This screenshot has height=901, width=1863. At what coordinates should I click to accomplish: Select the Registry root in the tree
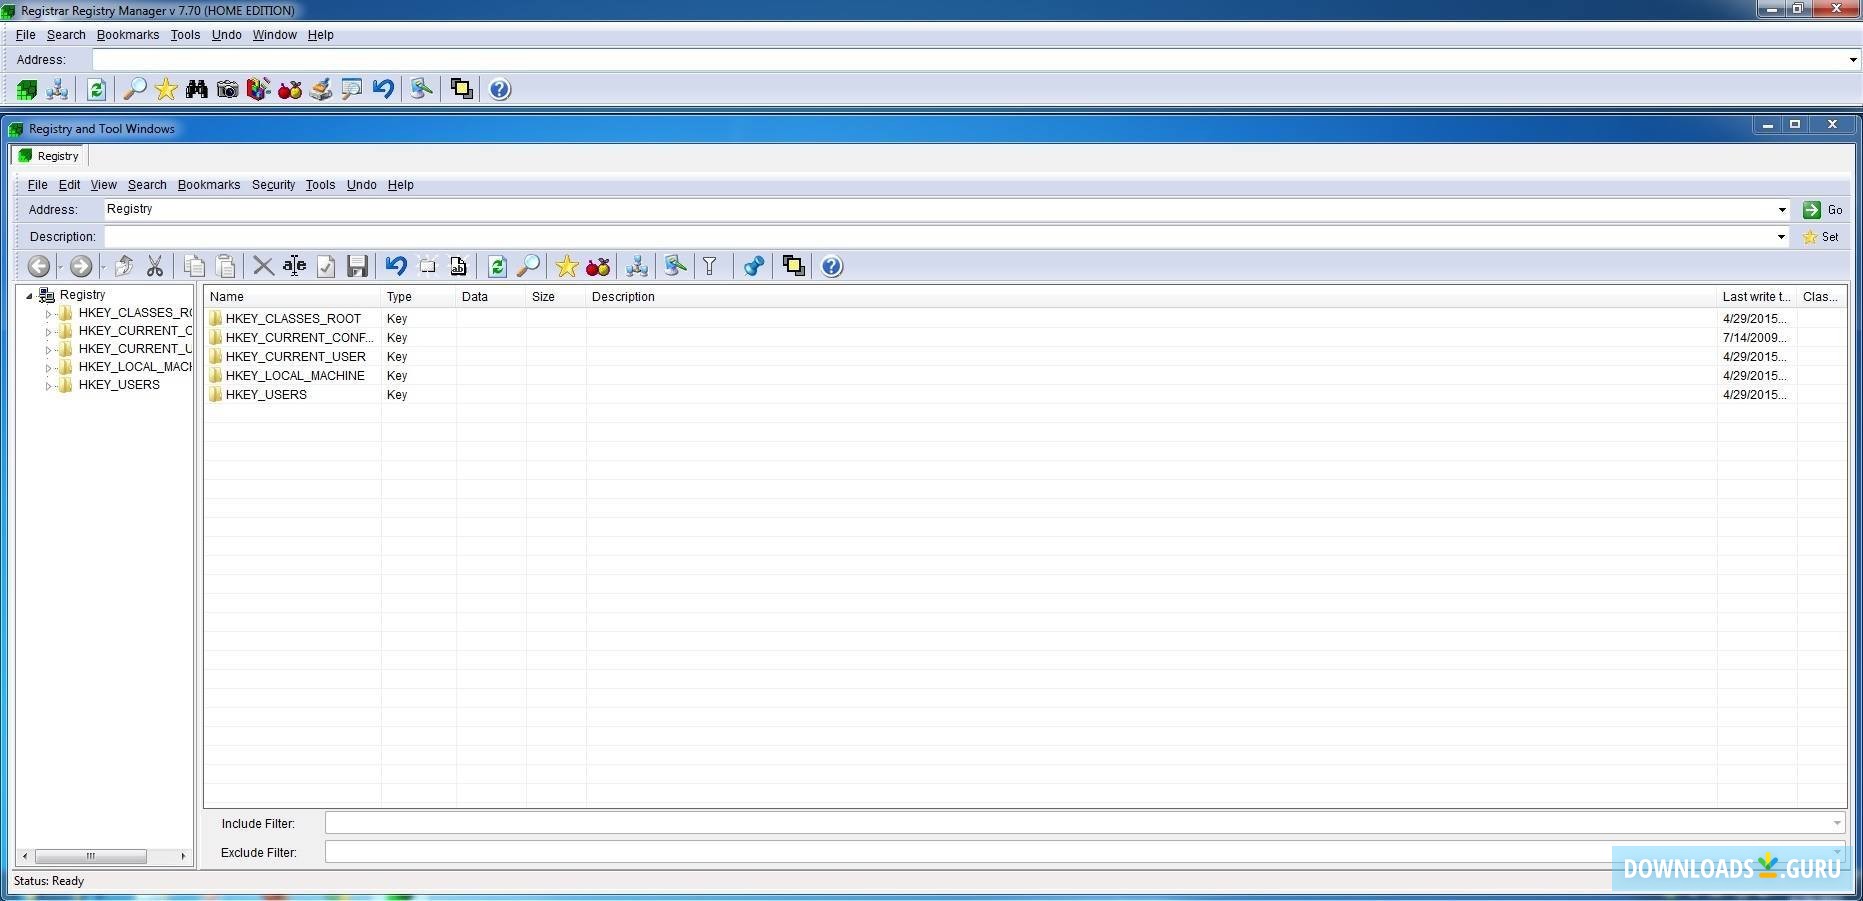82,295
